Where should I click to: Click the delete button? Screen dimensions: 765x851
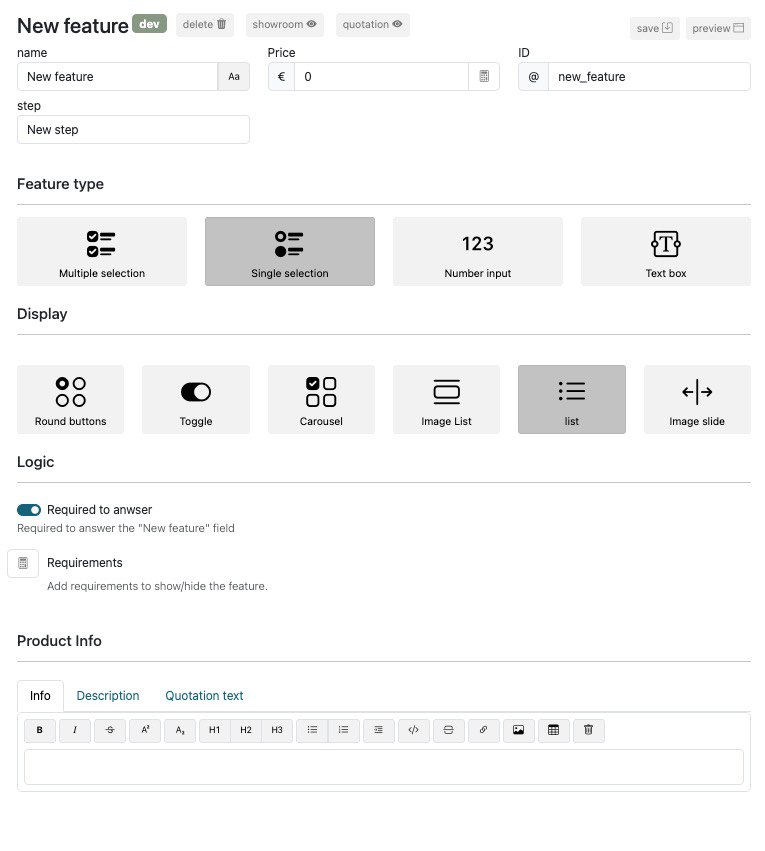[205, 25]
